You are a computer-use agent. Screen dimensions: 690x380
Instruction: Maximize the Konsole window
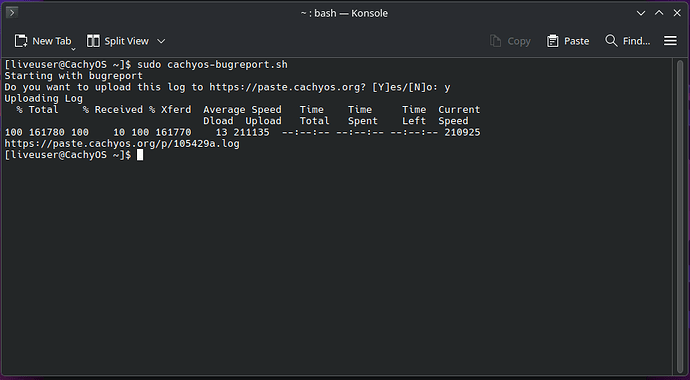click(x=659, y=13)
